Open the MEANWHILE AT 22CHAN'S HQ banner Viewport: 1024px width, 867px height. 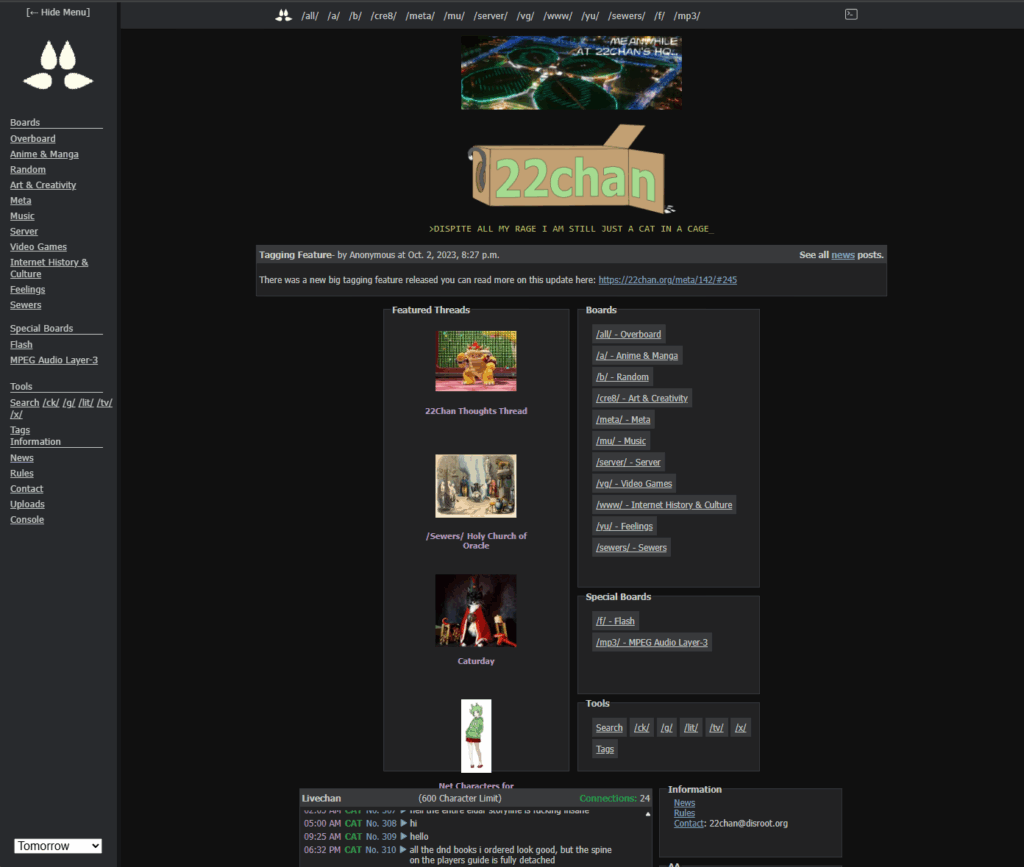571,72
